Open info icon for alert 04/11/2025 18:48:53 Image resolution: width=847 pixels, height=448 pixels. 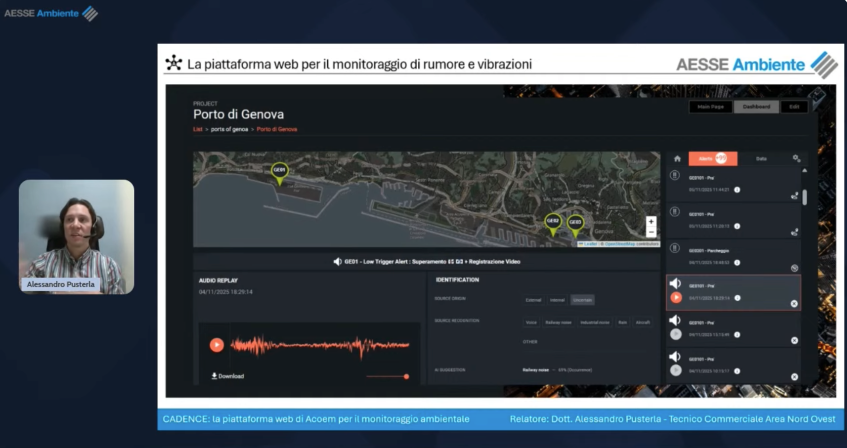(737, 263)
